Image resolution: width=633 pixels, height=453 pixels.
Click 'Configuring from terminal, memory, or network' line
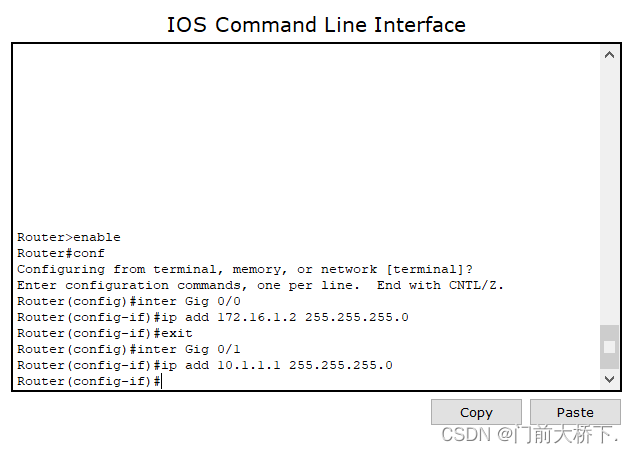pyautogui.click(x=245, y=269)
